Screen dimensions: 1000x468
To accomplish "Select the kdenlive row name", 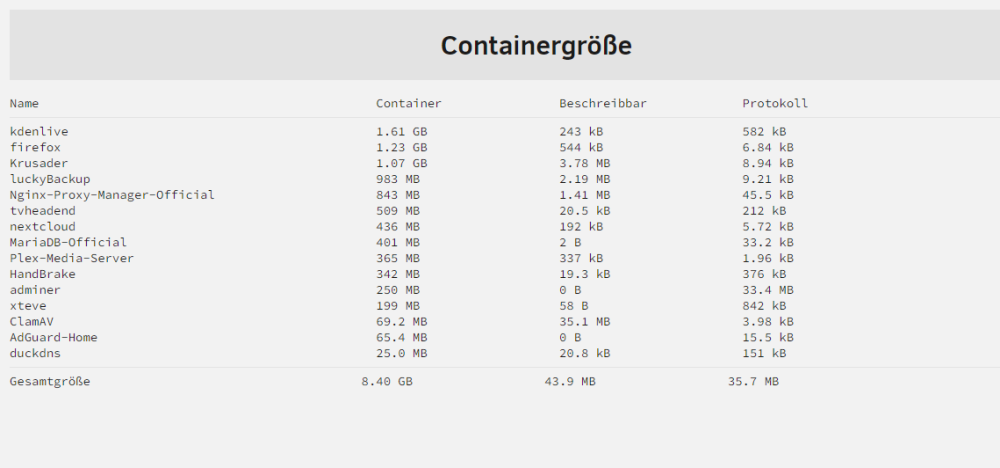I will (x=39, y=132).
